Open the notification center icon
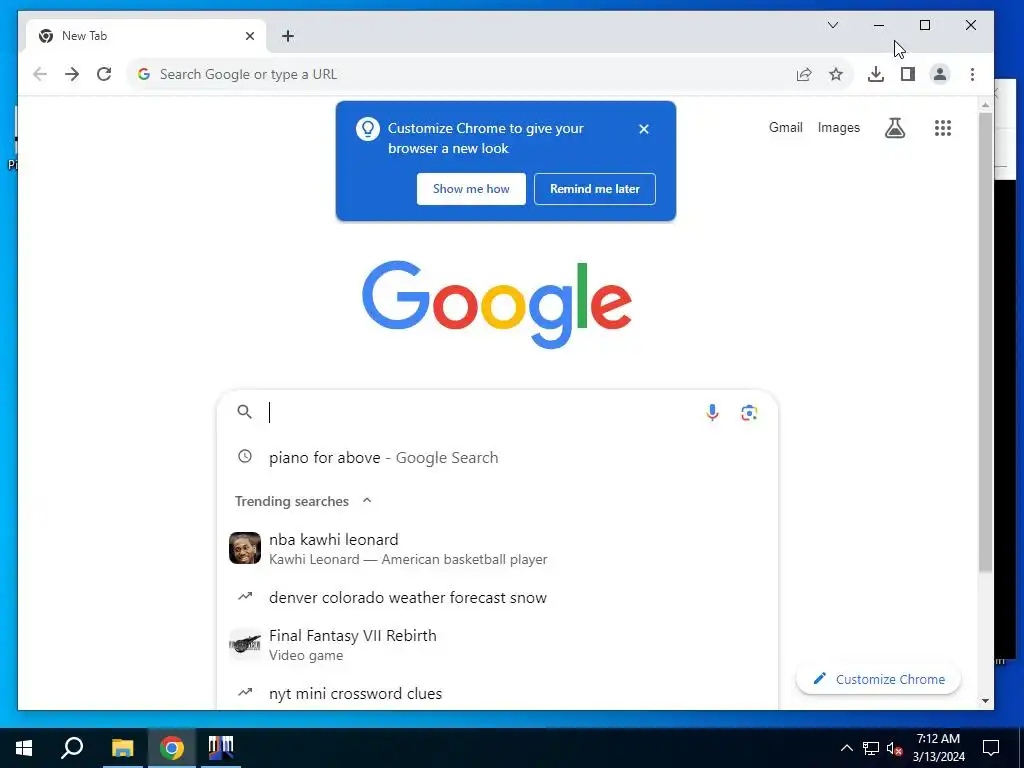Screen dimensions: 1024x768 [x=991, y=748]
